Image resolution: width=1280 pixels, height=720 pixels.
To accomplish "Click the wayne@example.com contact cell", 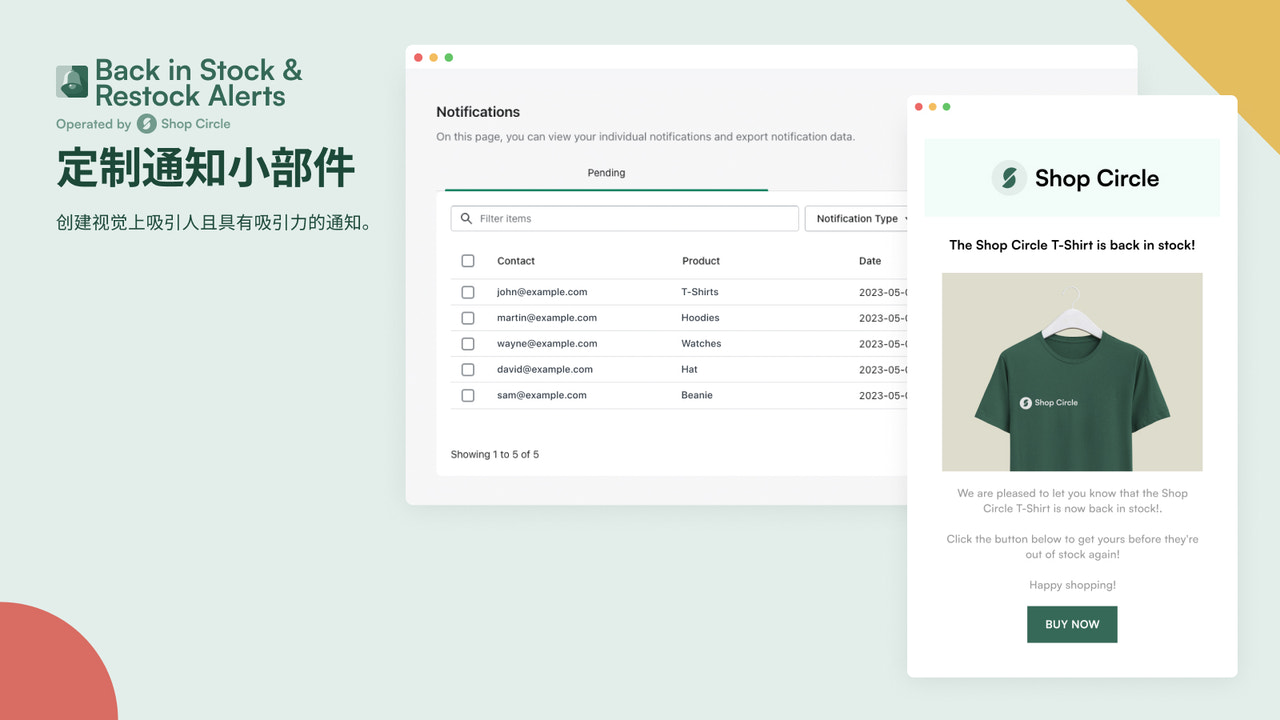I will tap(547, 344).
